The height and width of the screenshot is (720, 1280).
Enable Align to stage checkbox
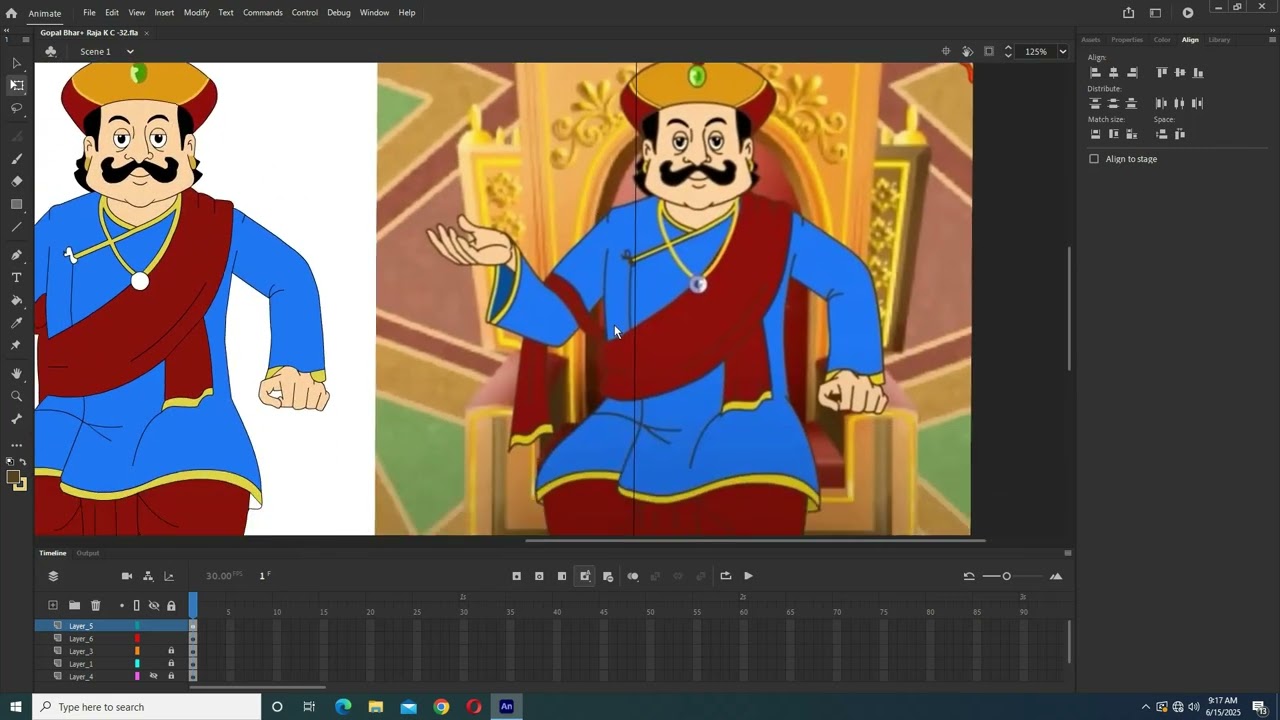point(1094,159)
